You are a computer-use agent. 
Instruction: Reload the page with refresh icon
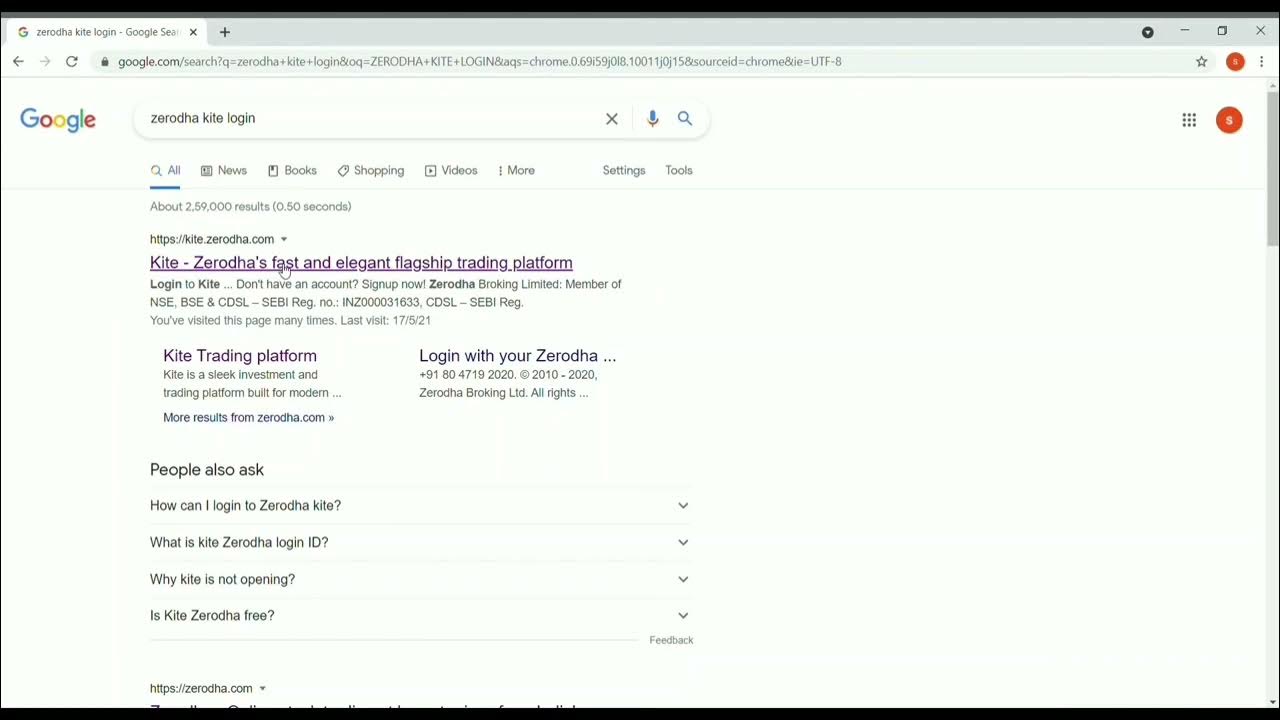(x=72, y=61)
